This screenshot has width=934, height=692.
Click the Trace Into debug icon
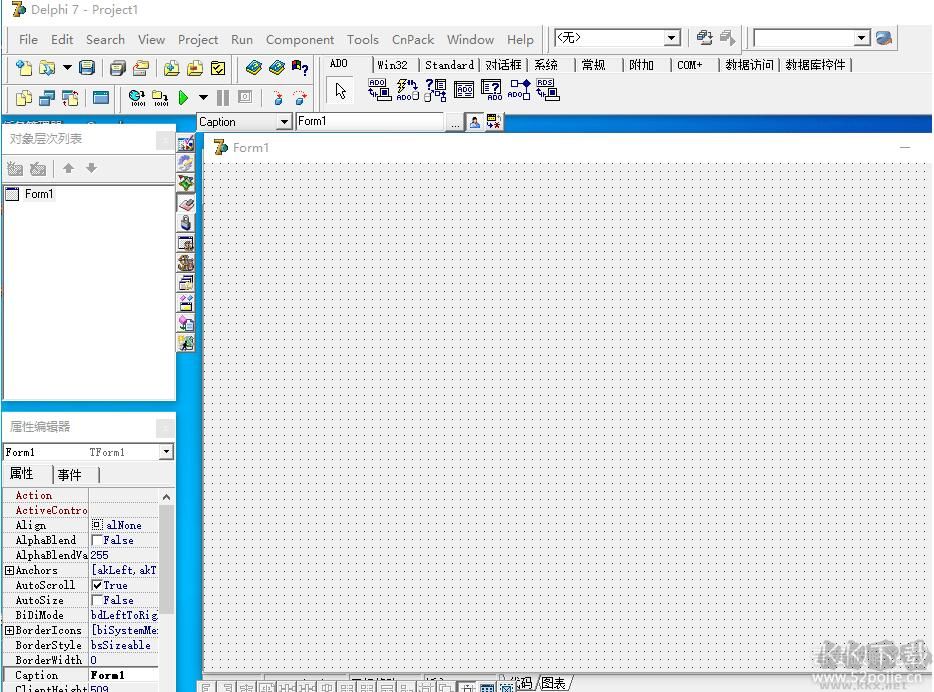pyautogui.click(x=277, y=98)
